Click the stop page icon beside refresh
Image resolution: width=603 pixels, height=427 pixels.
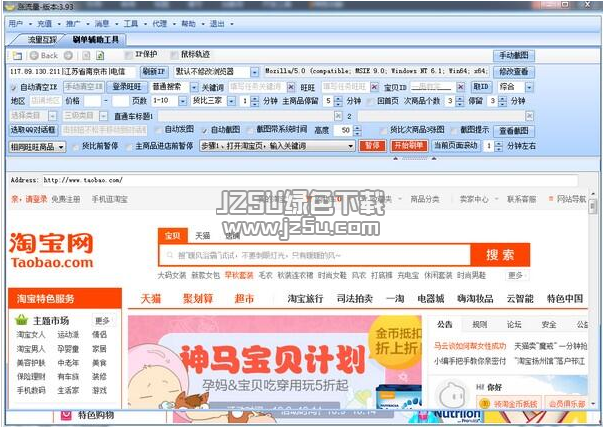point(86,55)
